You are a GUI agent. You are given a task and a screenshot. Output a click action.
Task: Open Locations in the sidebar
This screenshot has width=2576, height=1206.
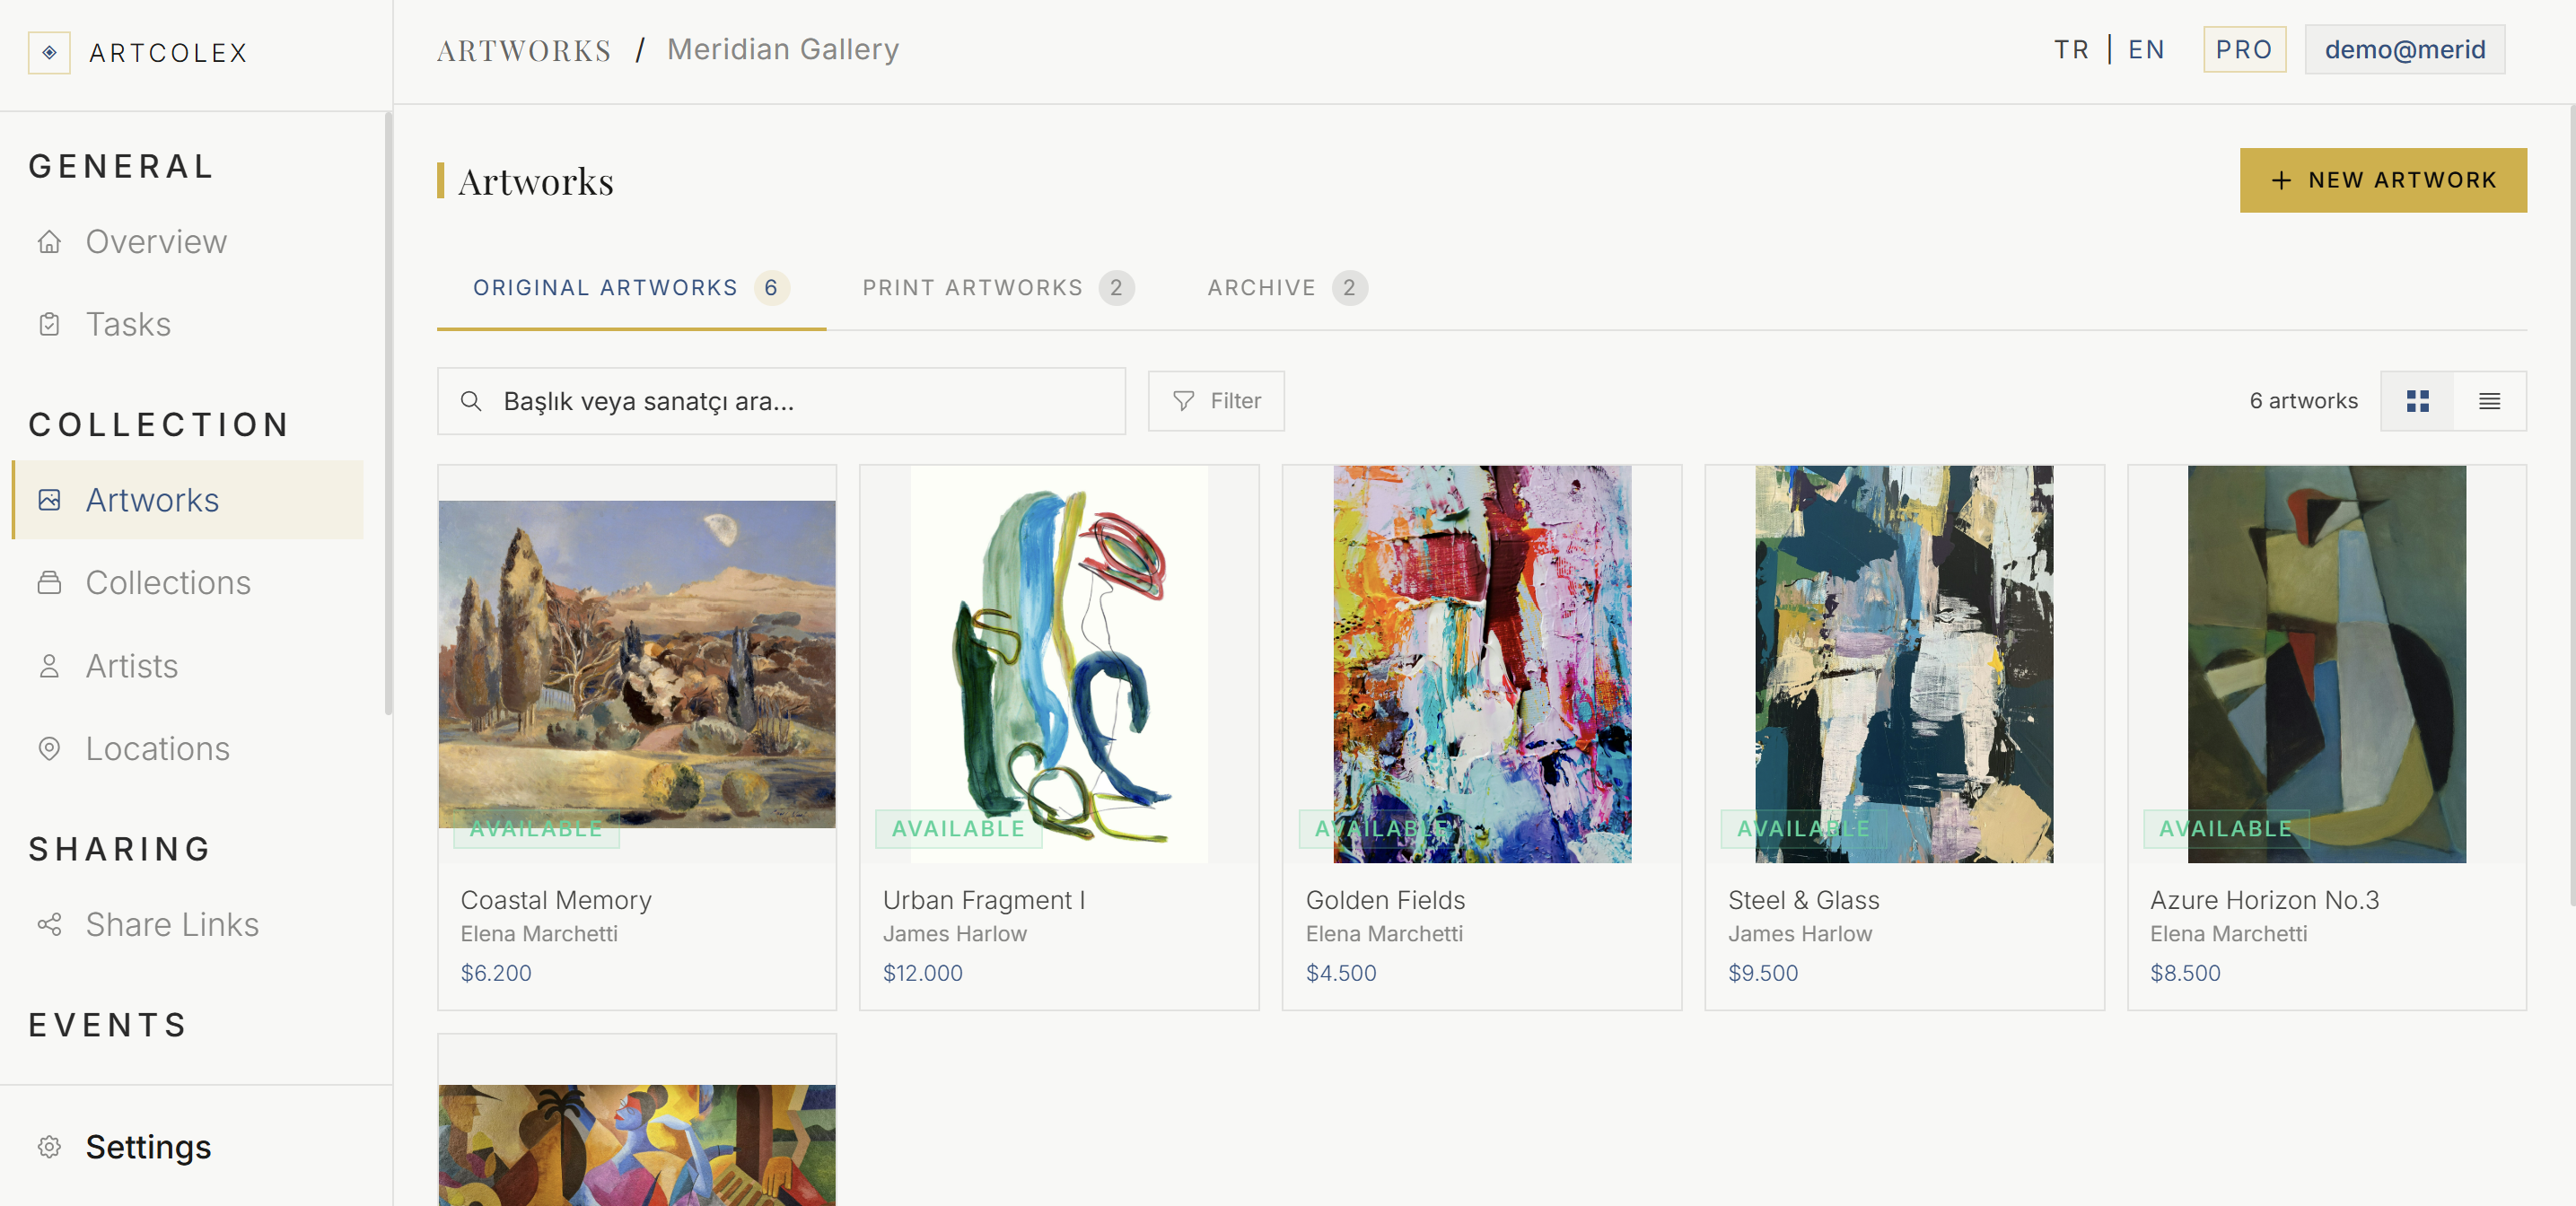(188, 749)
